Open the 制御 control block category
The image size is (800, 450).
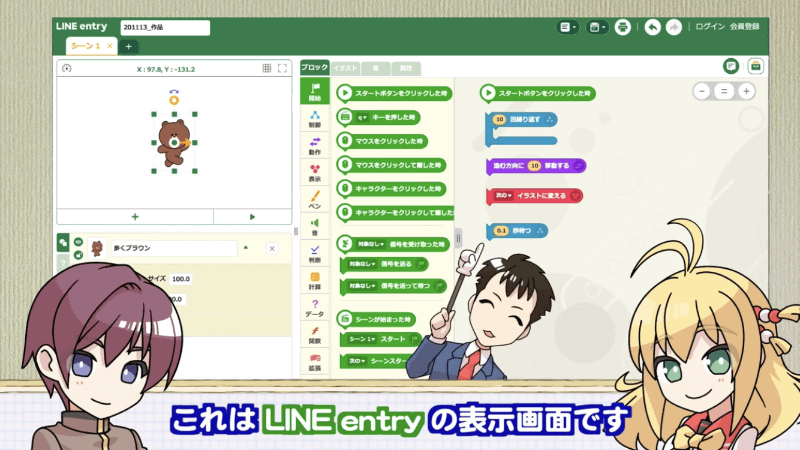pyautogui.click(x=315, y=119)
